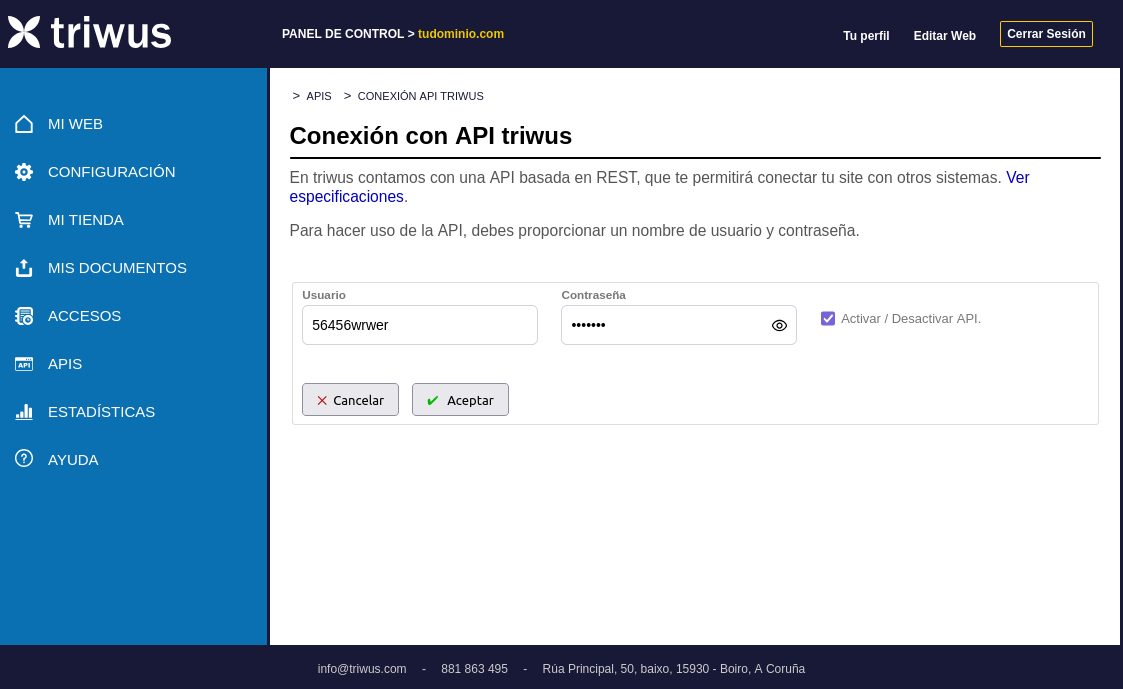Open the Mis Documentos menu item

click(x=117, y=268)
